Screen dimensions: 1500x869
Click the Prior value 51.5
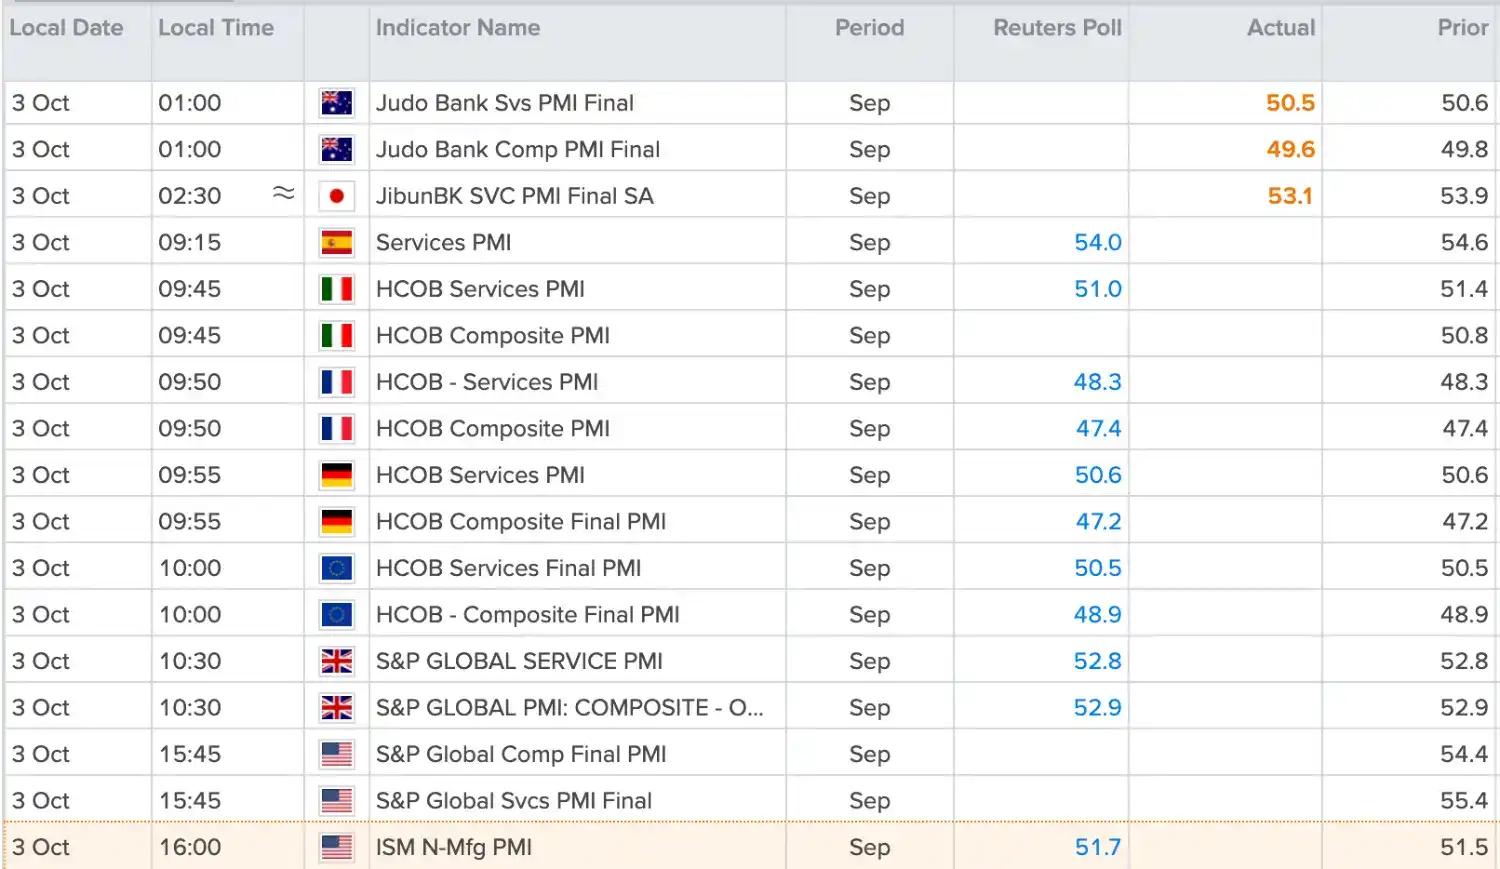[1464, 847]
